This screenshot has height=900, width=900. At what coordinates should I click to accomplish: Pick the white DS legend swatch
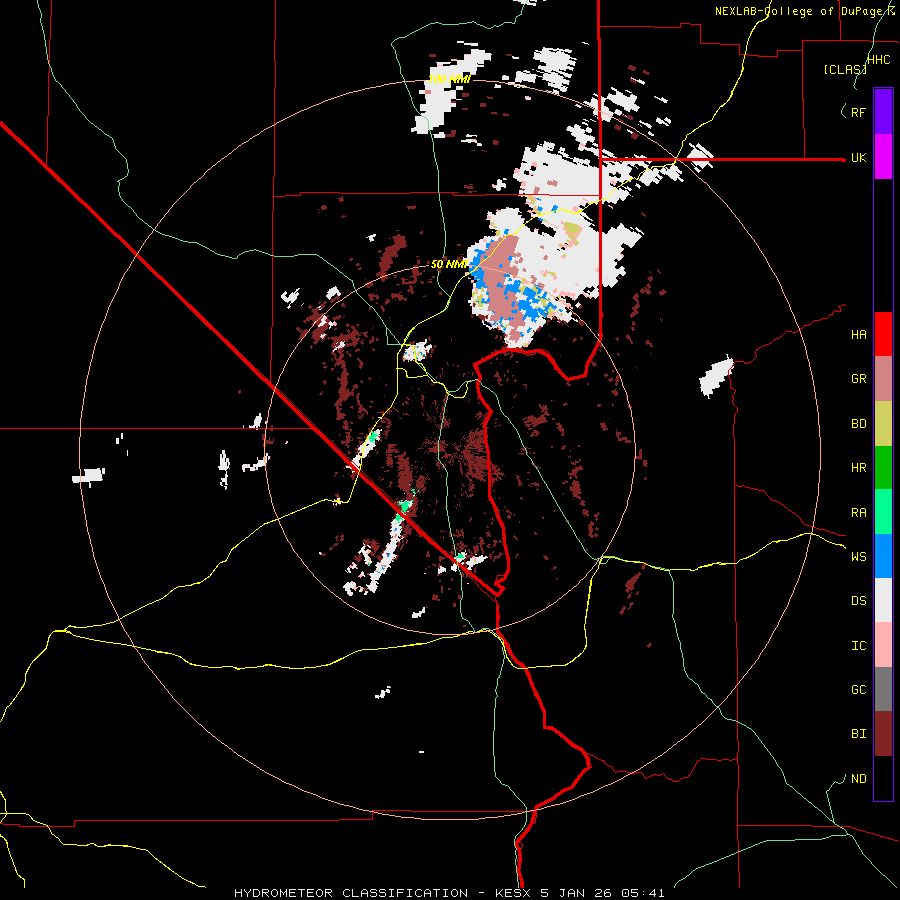point(883,600)
